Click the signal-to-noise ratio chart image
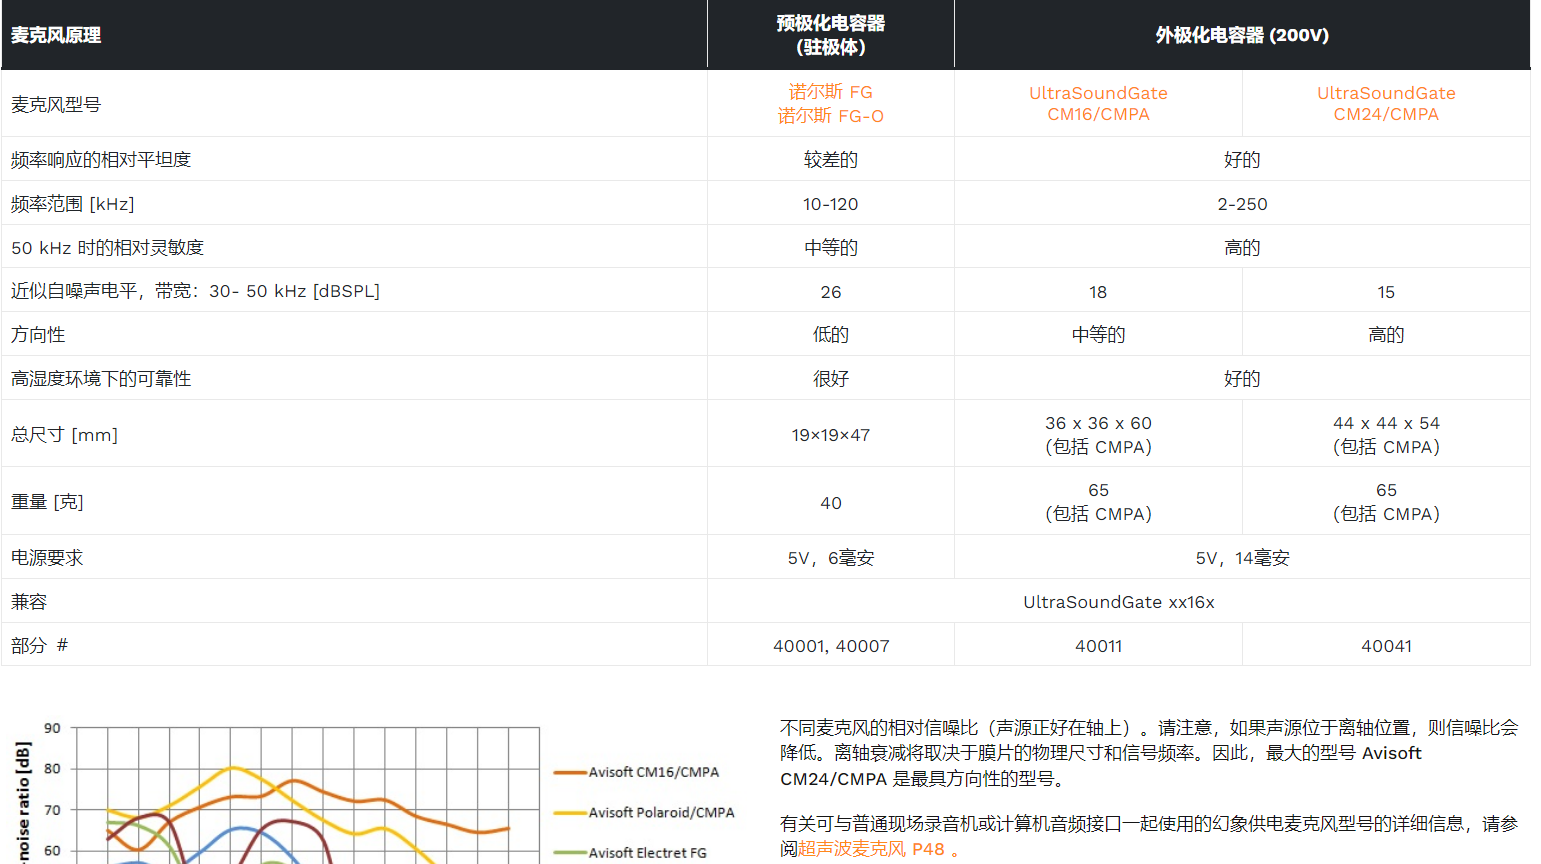The height and width of the screenshot is (864, 1541). [x=375, y=790]
